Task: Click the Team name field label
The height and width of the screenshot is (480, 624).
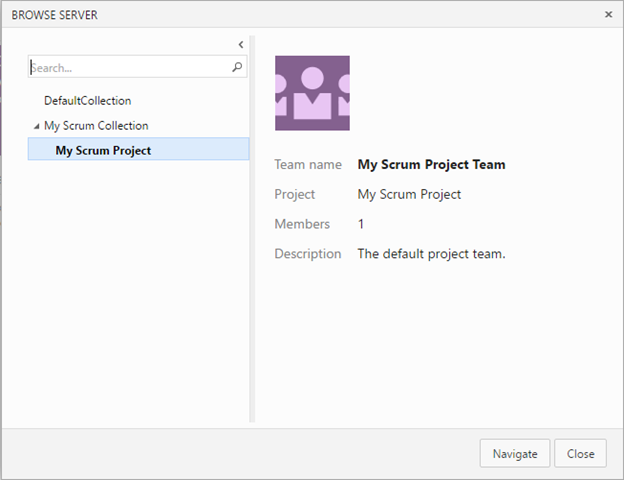Action: [308, 165]
